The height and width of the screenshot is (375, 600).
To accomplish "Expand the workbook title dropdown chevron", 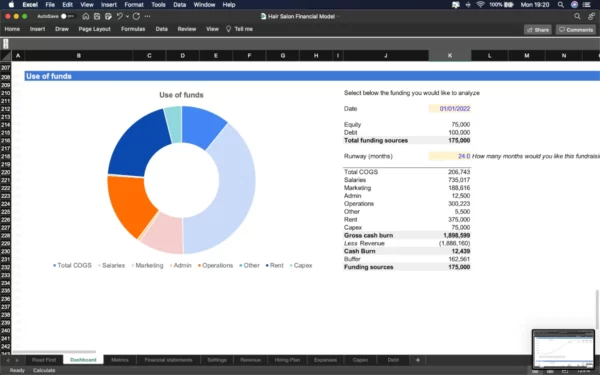I will (x=338, y=16).
